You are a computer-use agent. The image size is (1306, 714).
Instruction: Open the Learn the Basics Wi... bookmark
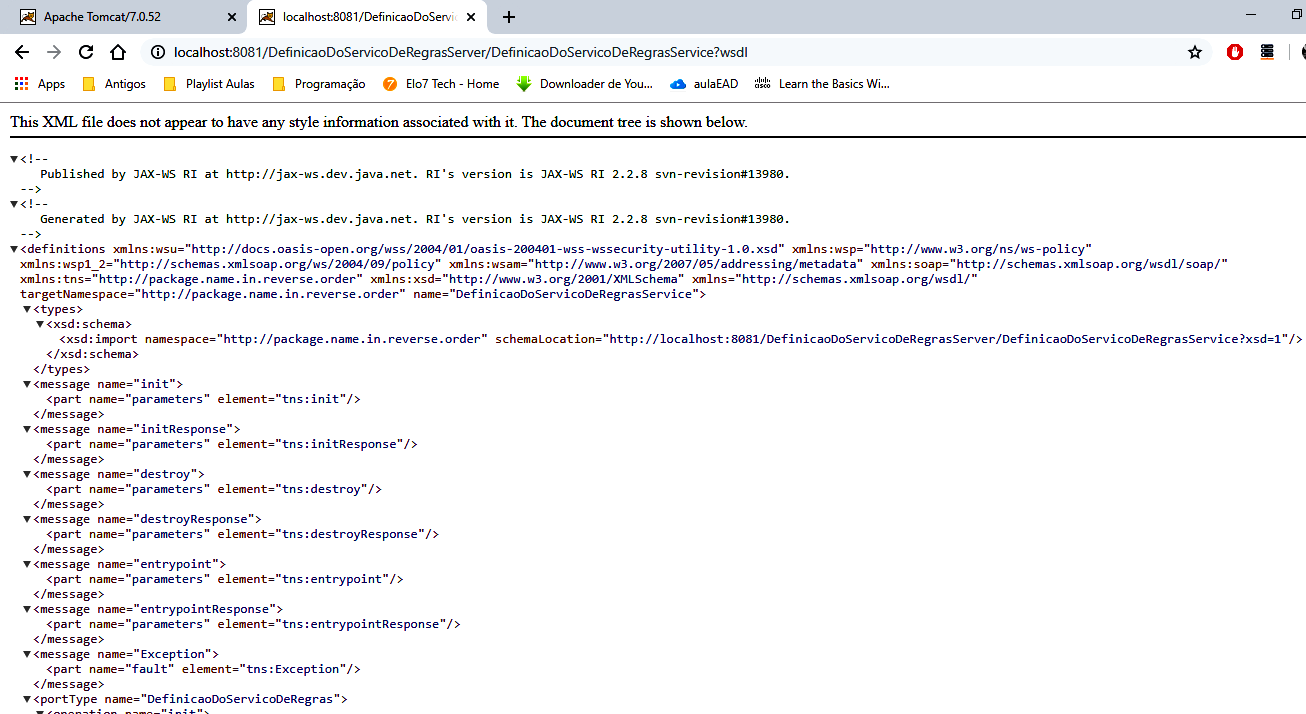click(x=761, y=84)
